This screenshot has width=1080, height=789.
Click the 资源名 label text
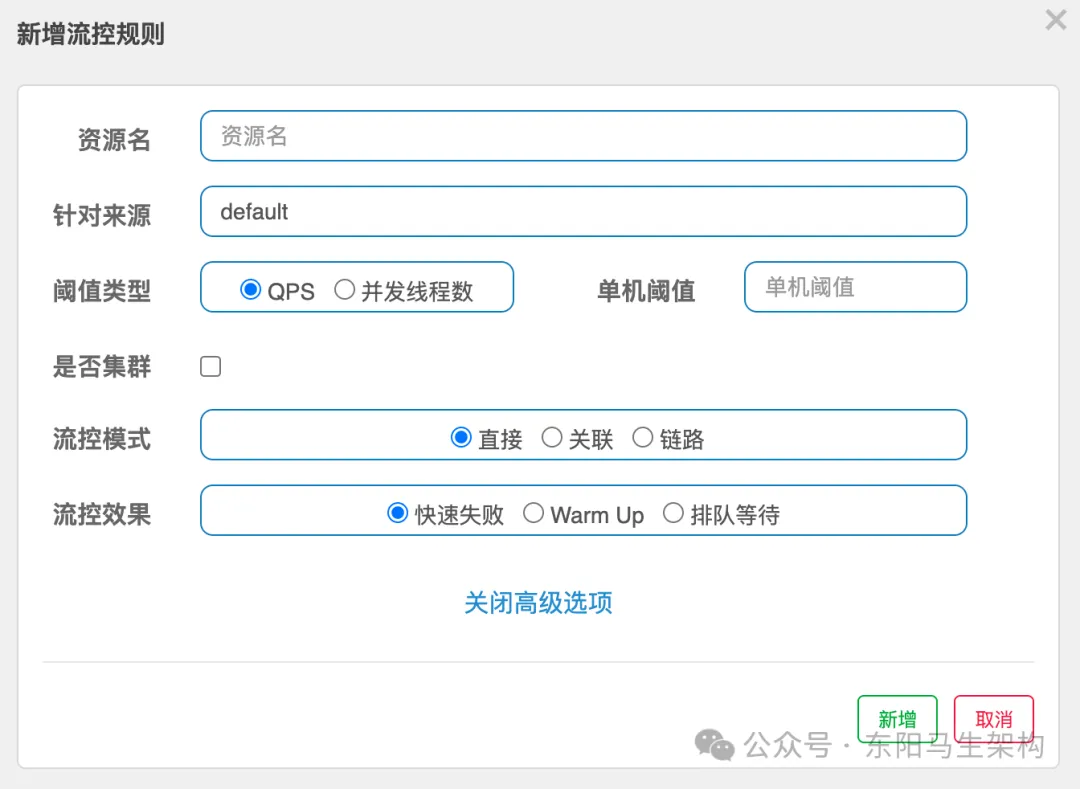(x=114, y=140)
